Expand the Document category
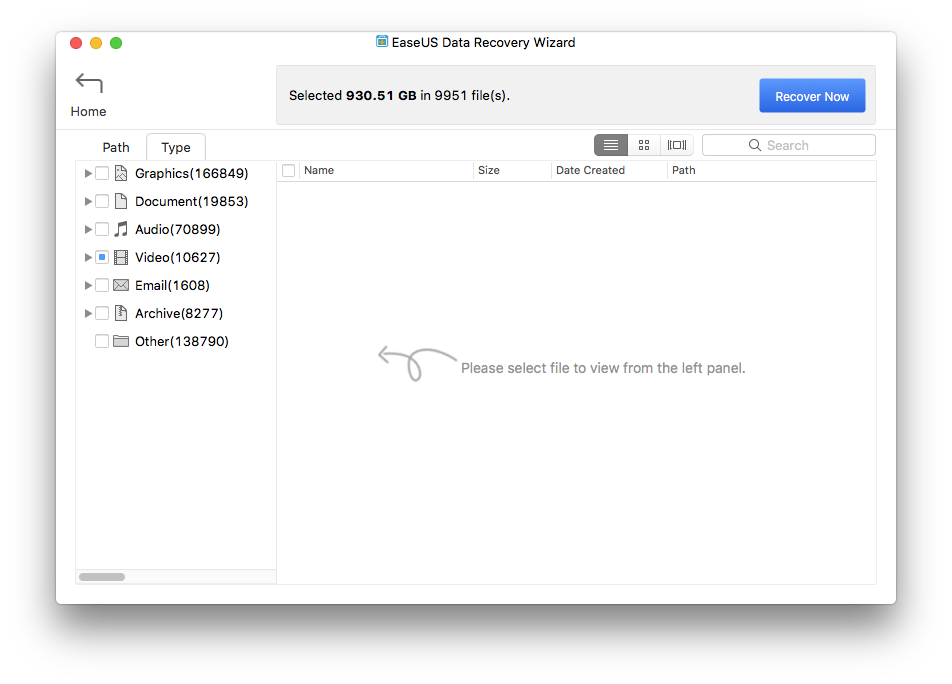Viewport: 952px width, 684px height. [x=88, y=201]
